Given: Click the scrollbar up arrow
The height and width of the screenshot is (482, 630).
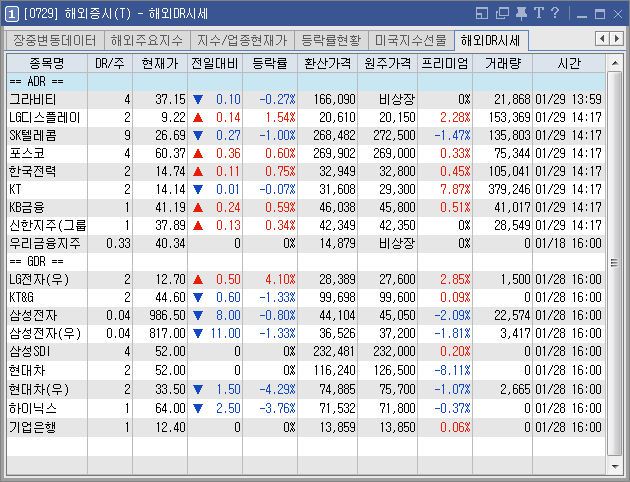Looking at the screenshot, I should coord(615,63).
